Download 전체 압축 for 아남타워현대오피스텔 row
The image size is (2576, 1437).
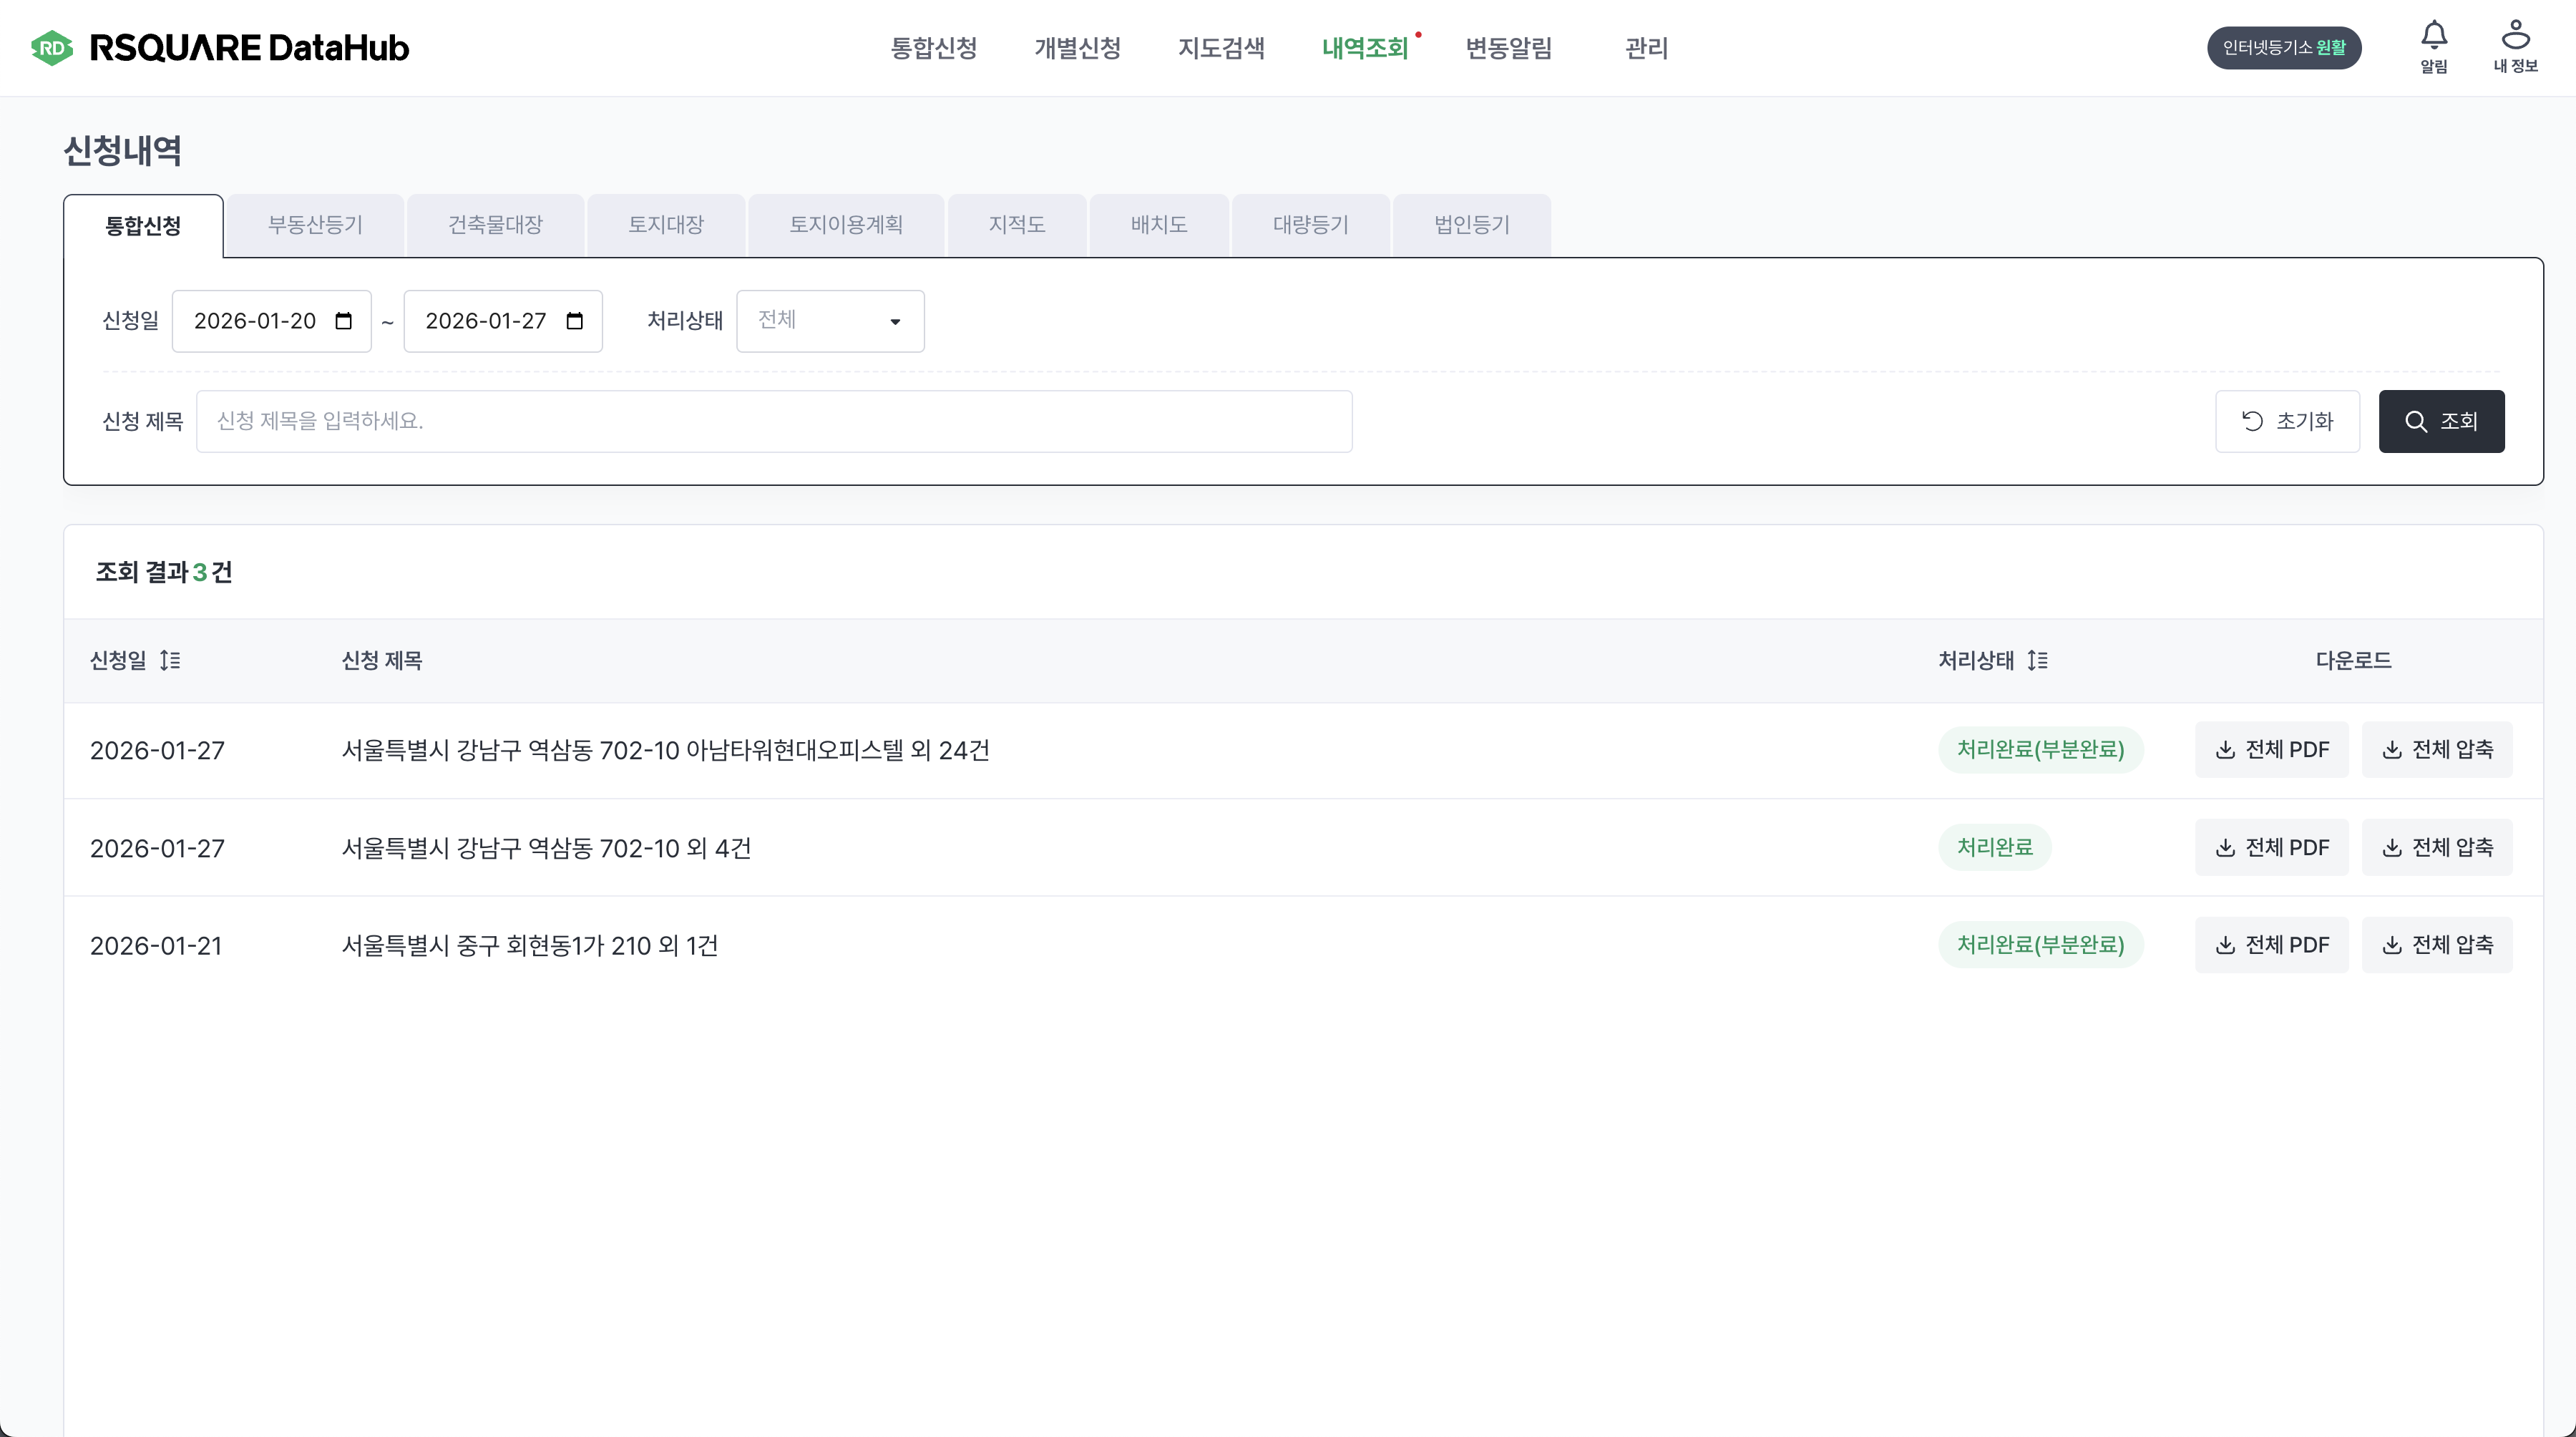[x=2437, y=749]
